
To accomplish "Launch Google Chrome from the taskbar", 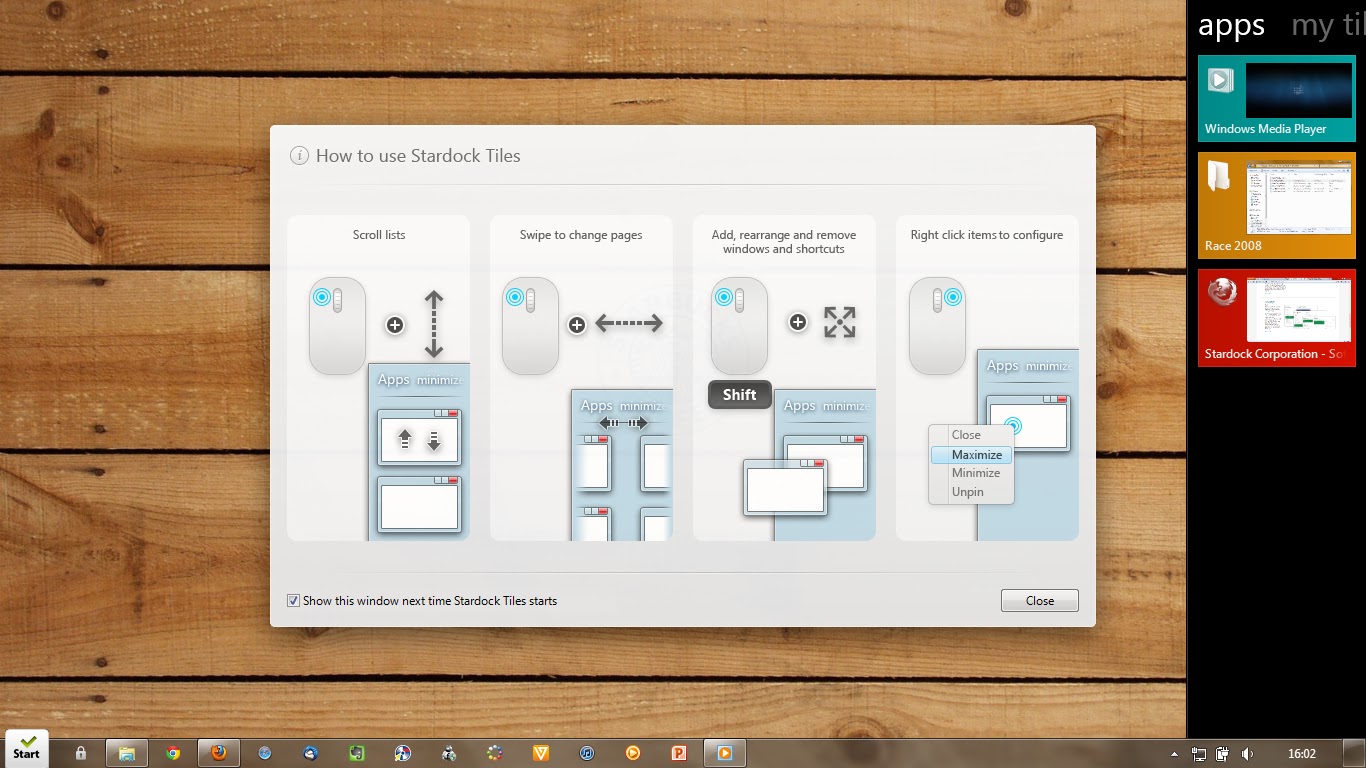I will 173,752.
